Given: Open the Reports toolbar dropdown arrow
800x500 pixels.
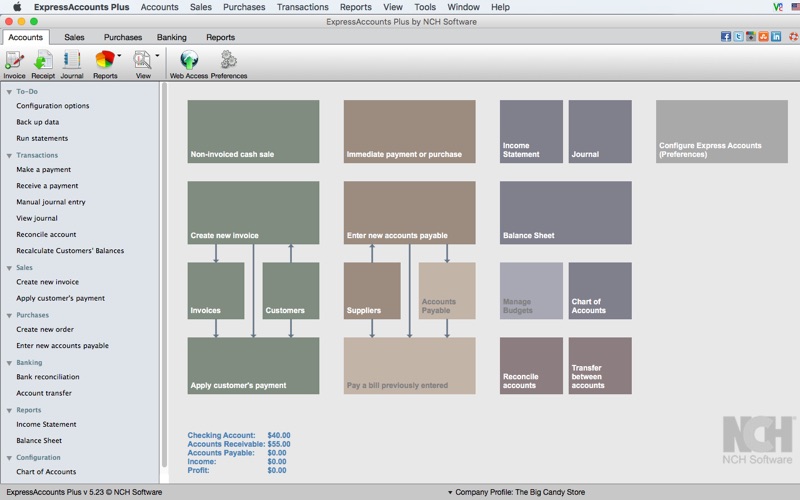Looking at the screenshot, I should 119,56.
